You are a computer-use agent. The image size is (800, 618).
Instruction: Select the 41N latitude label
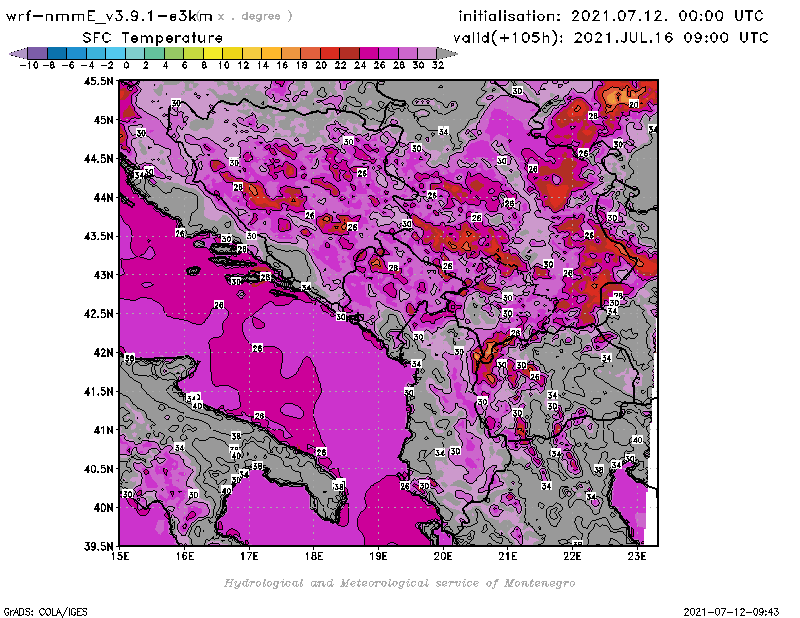pyautogui.click(x=104, y=430)
